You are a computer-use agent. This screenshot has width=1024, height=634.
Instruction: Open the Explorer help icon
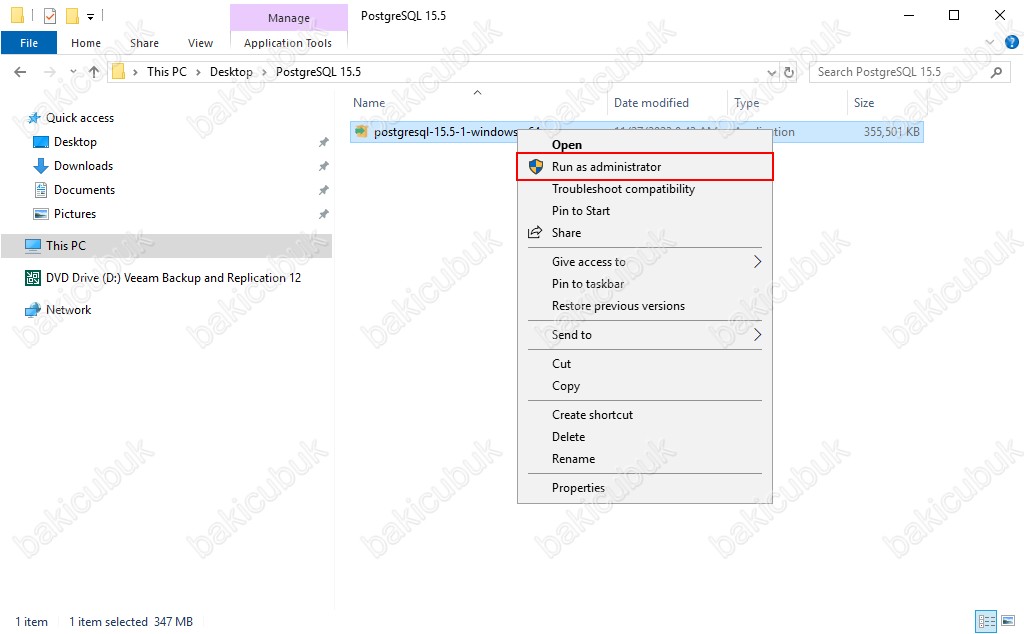[x=1012, y=42]
